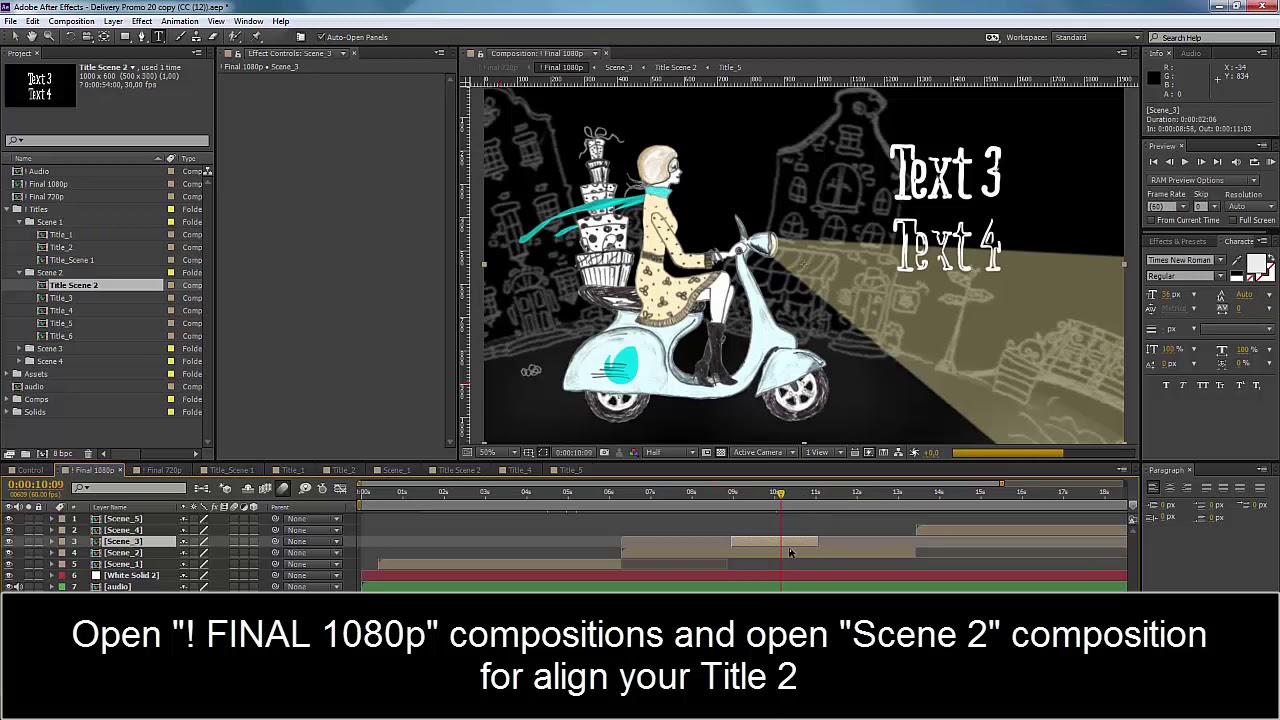Open Parent None dropdown for Scene_1 layer

point(313,564)
